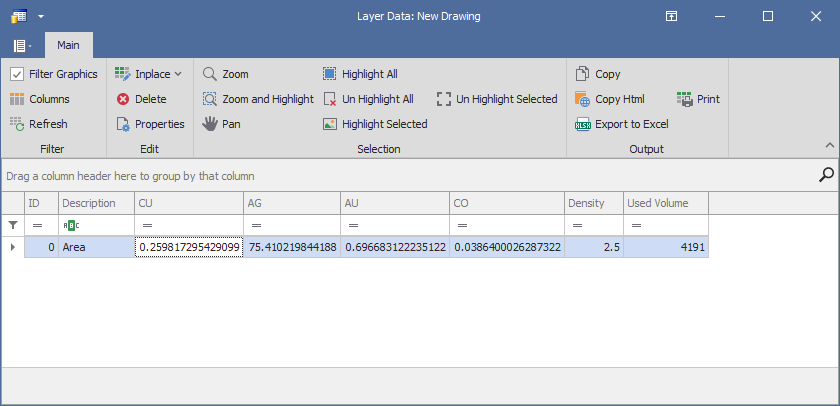Screen dimensions: 840x406
Task: Expand the quick access toolbar arrow
Action: pos(41,17)
